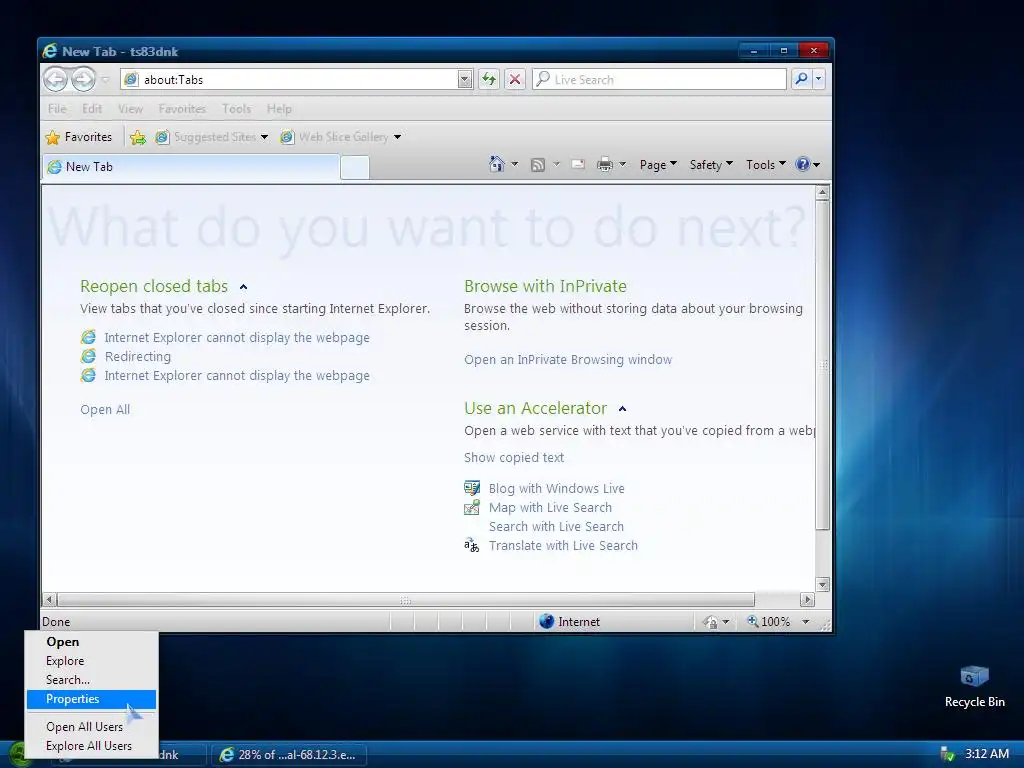Screen dimensions: 1024x768
Task: Click the Protected Mode lock icon in status bar
Action: pos(711,622)
